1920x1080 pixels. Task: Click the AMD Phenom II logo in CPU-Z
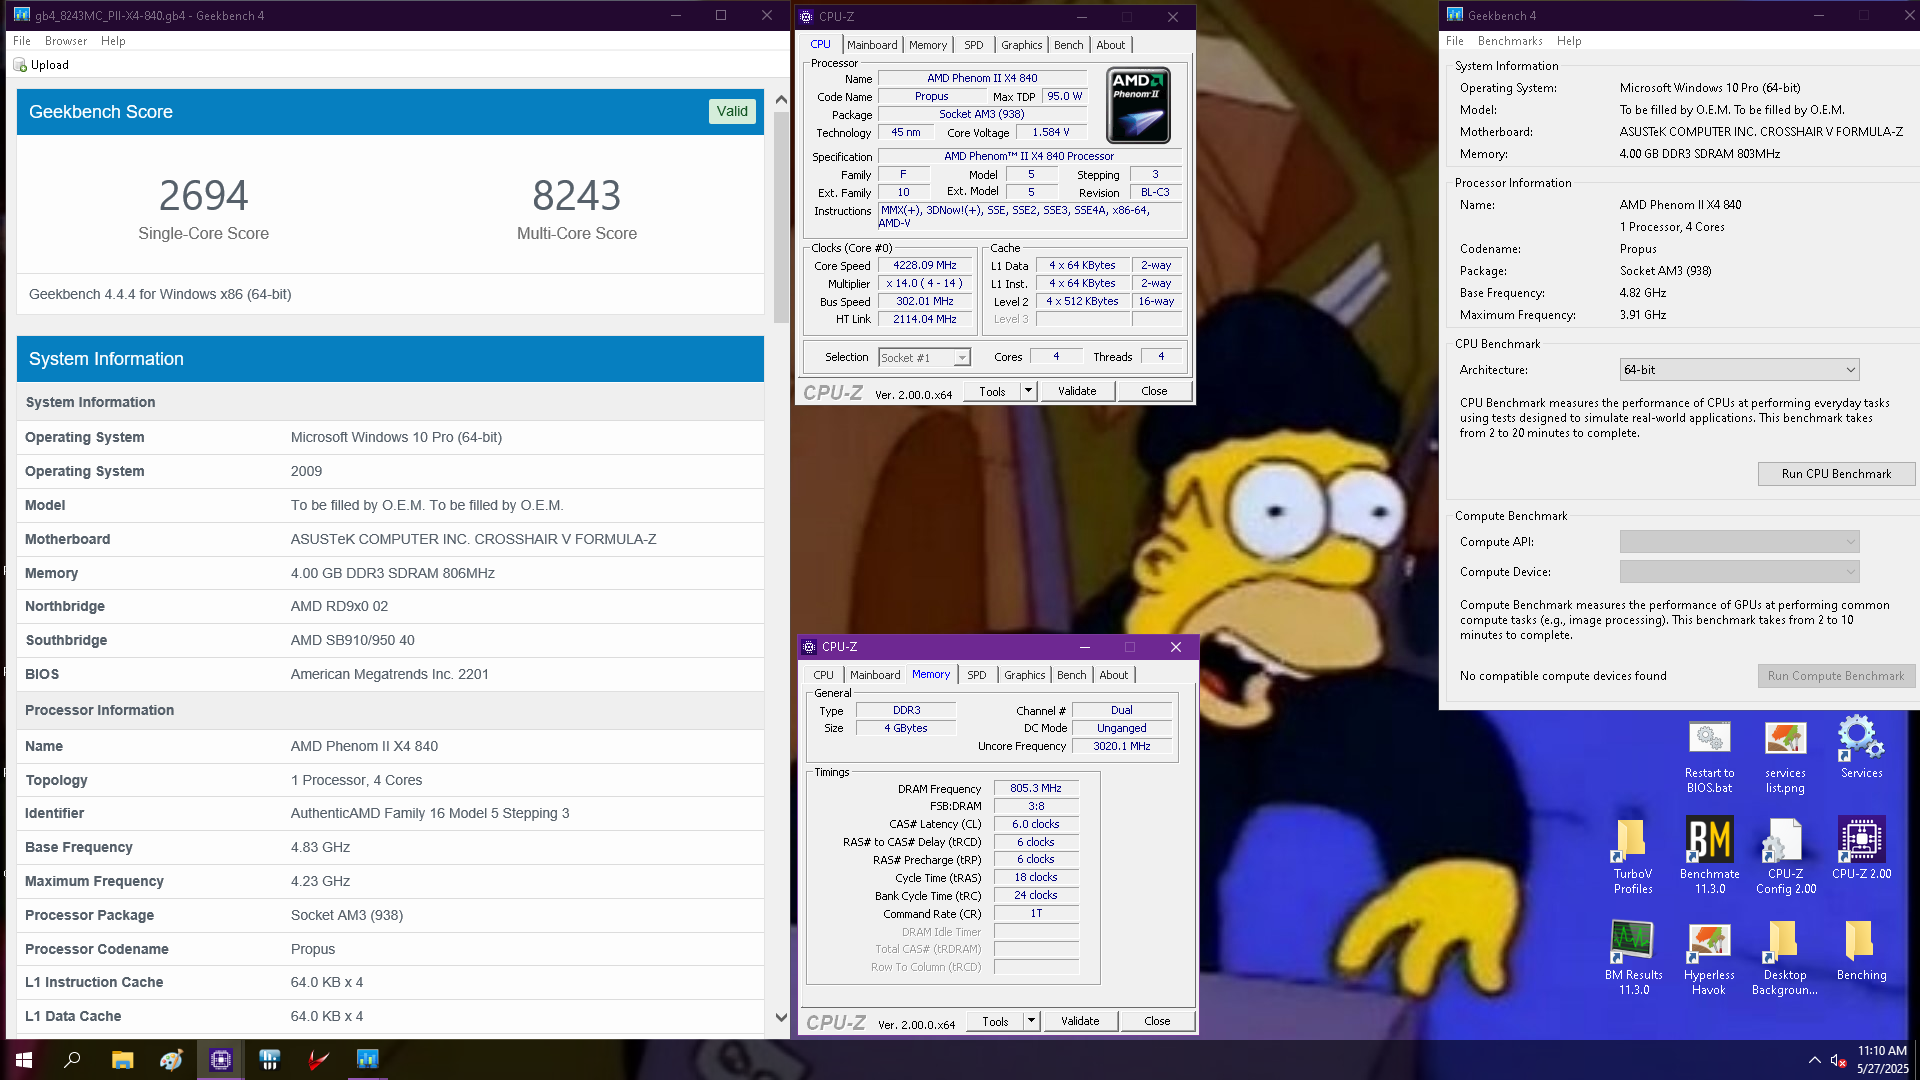1138,105
